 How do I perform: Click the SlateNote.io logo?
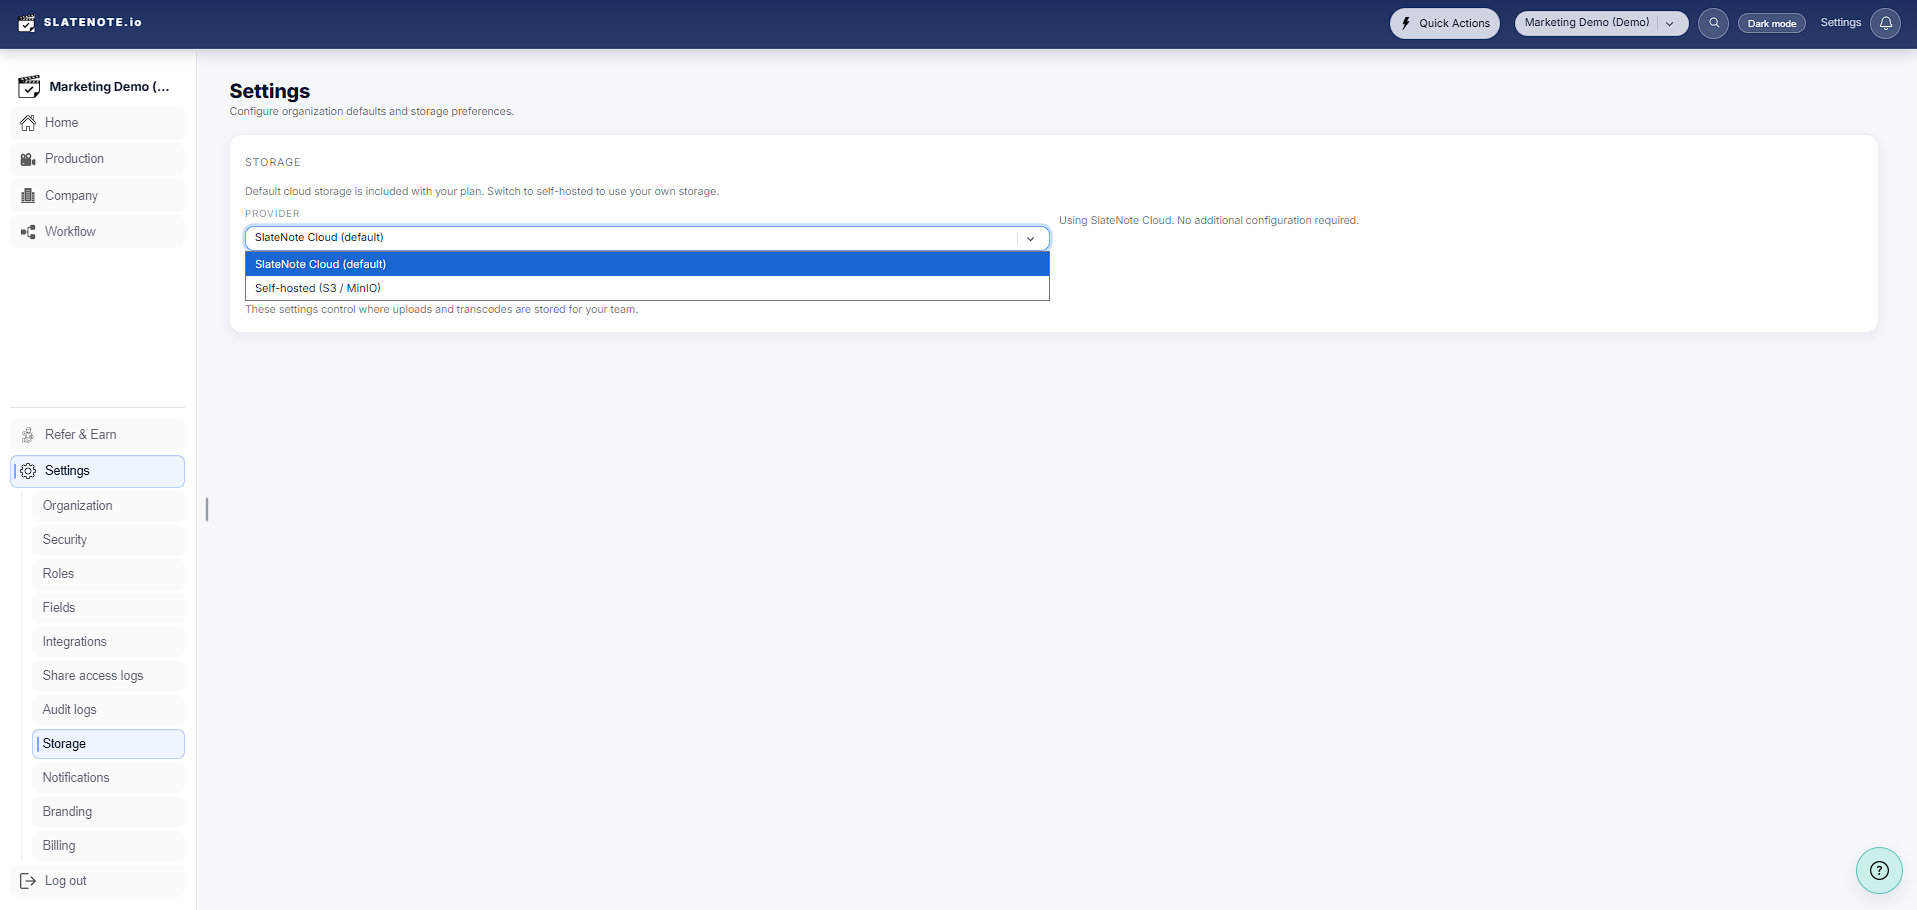(80, 22)
